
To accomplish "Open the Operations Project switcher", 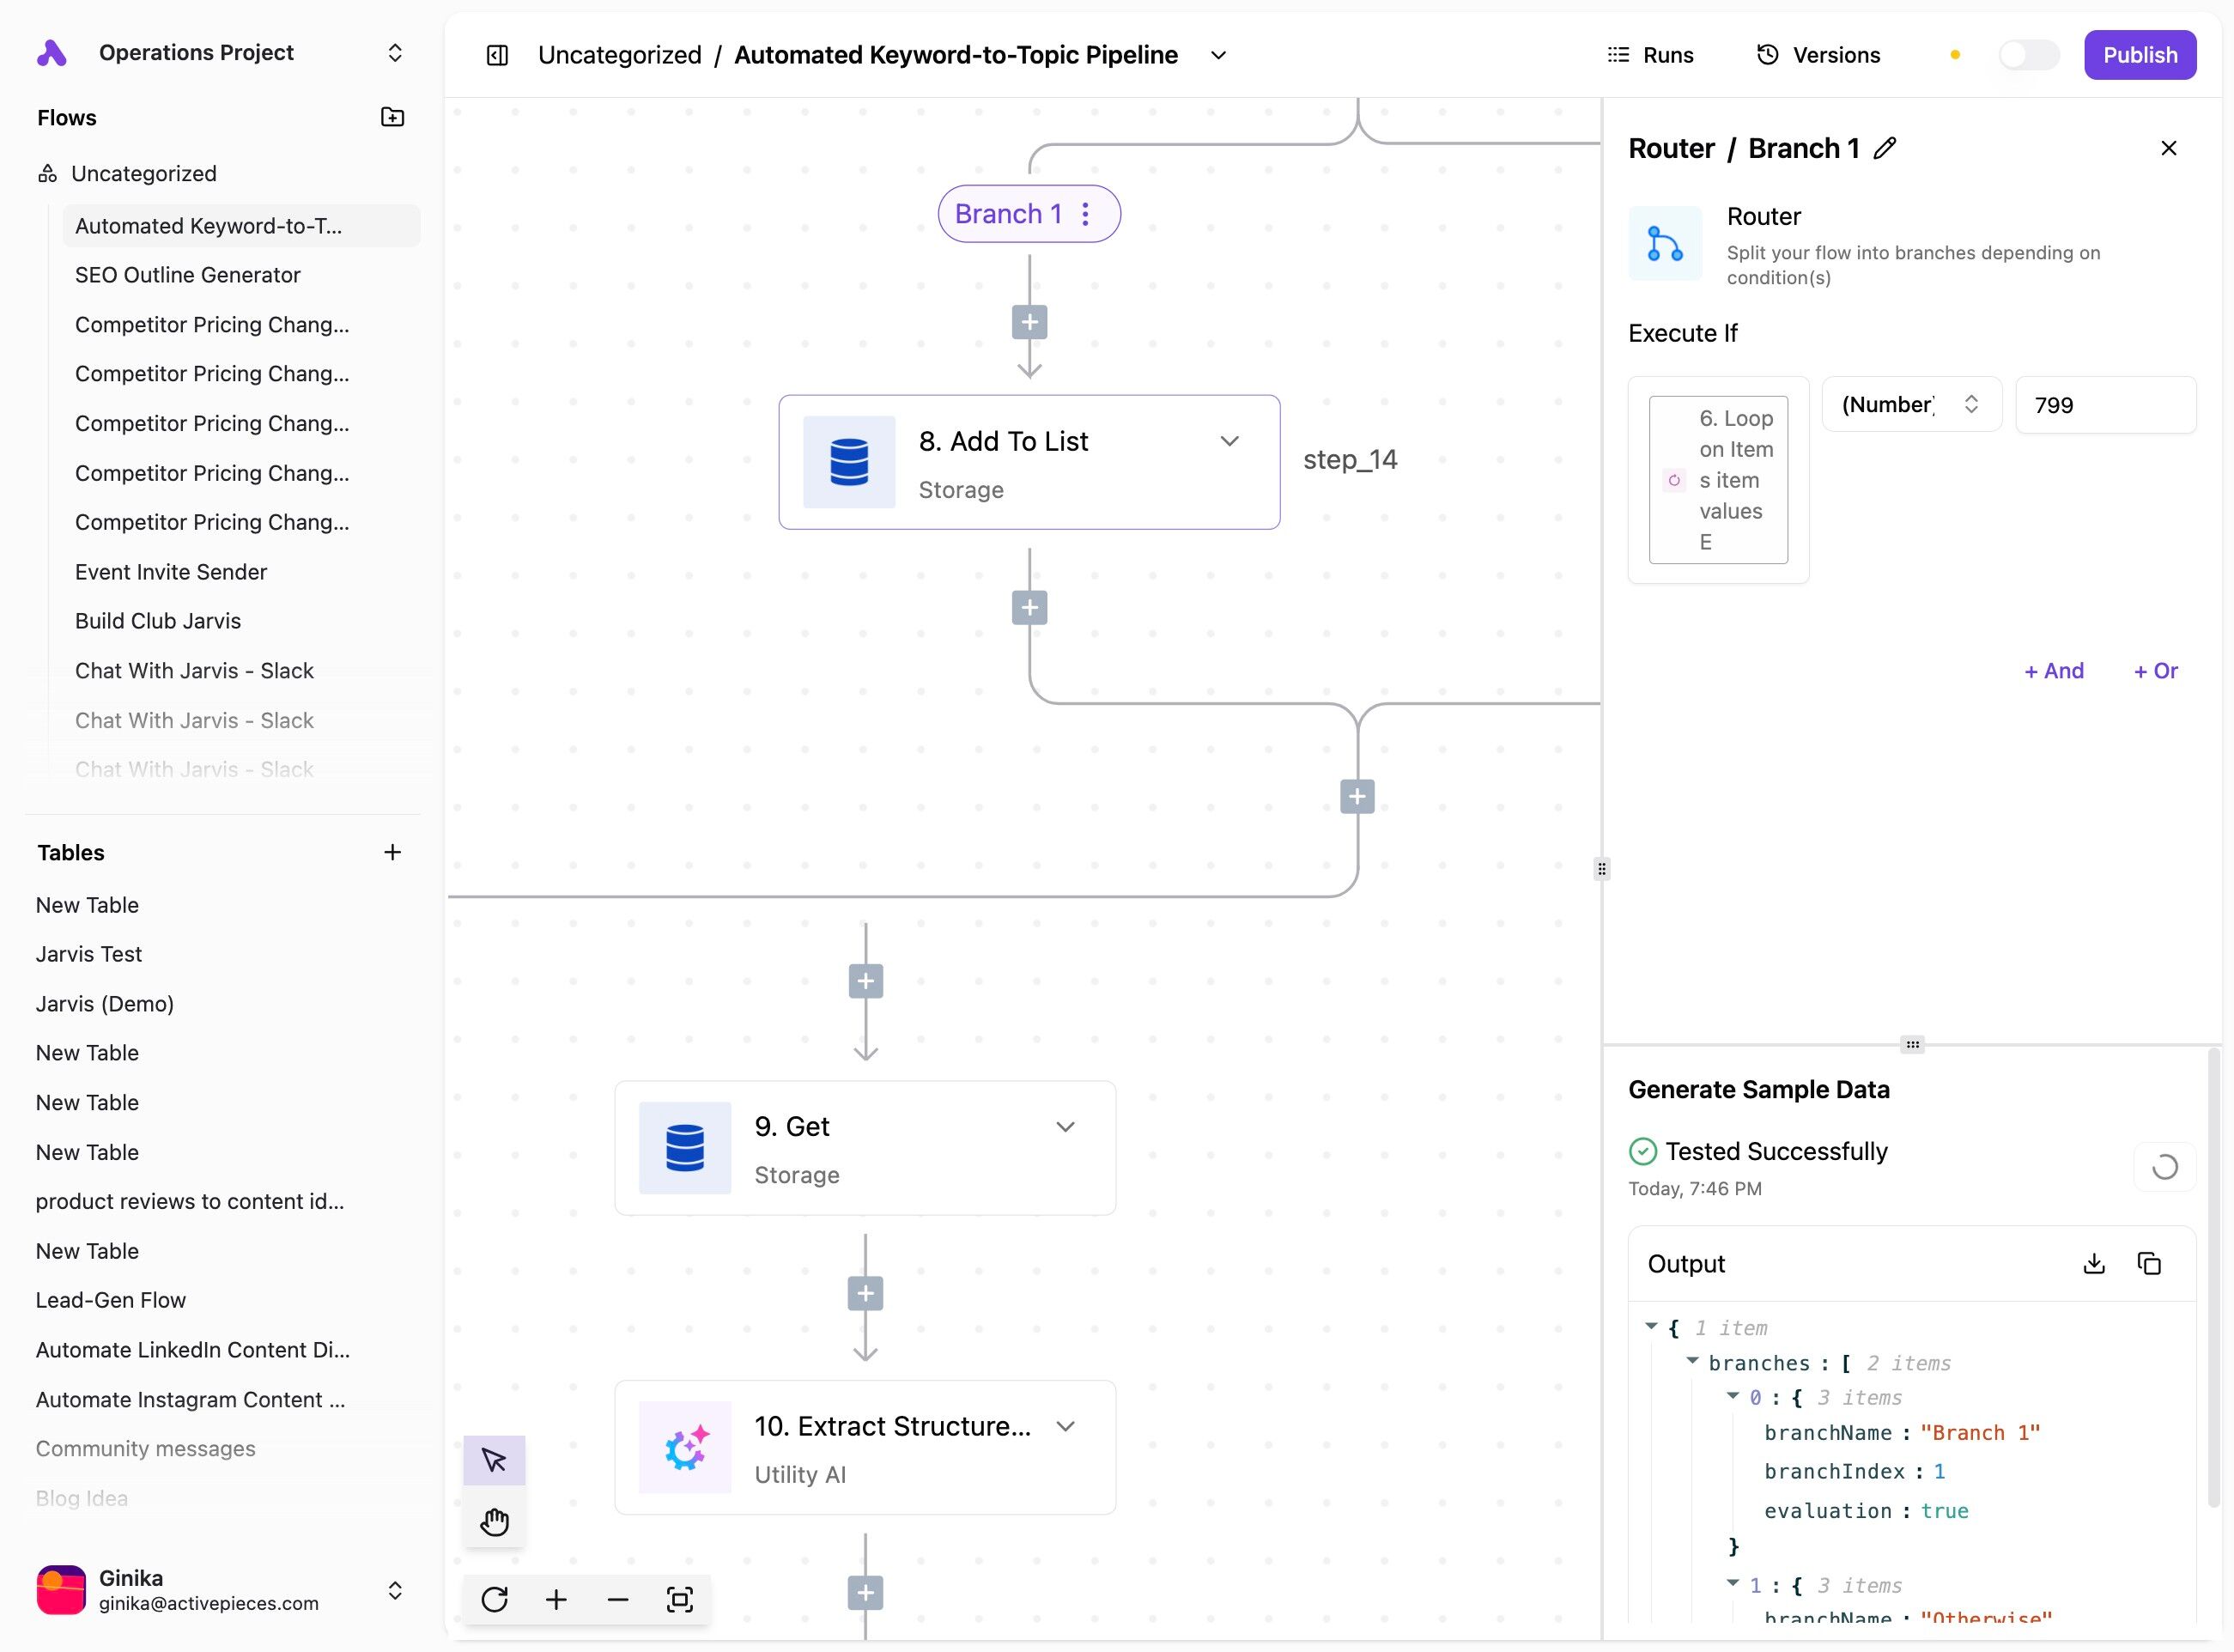I will click(x=394, y=53).
